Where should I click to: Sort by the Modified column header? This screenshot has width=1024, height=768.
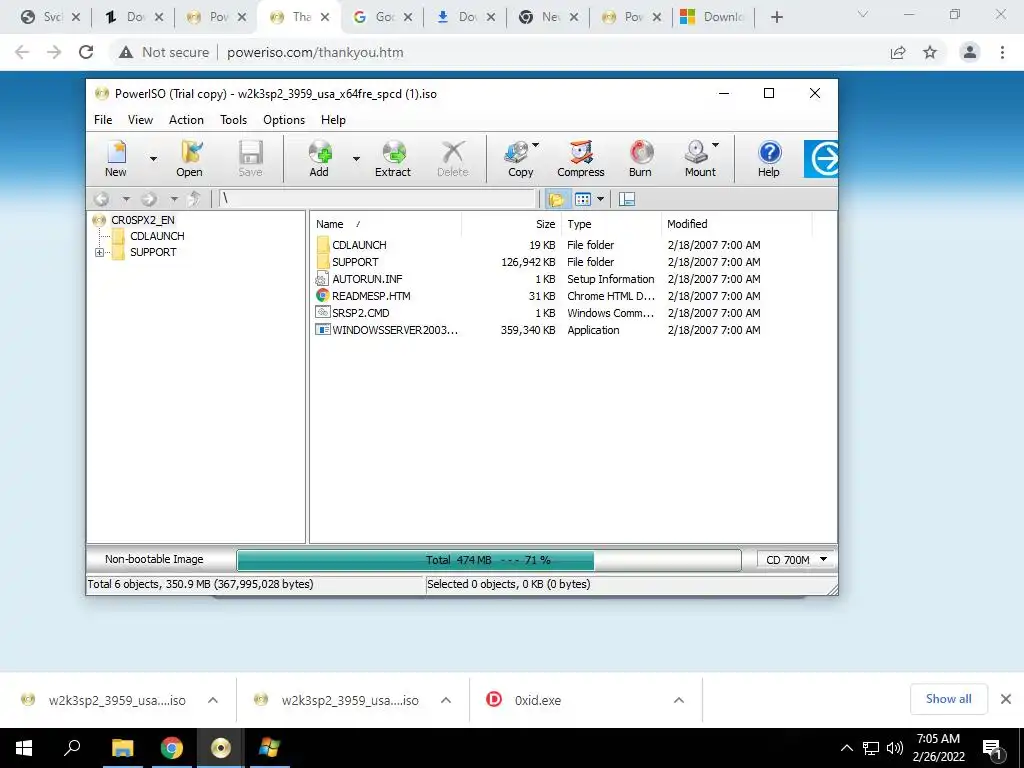pos(737,224)
